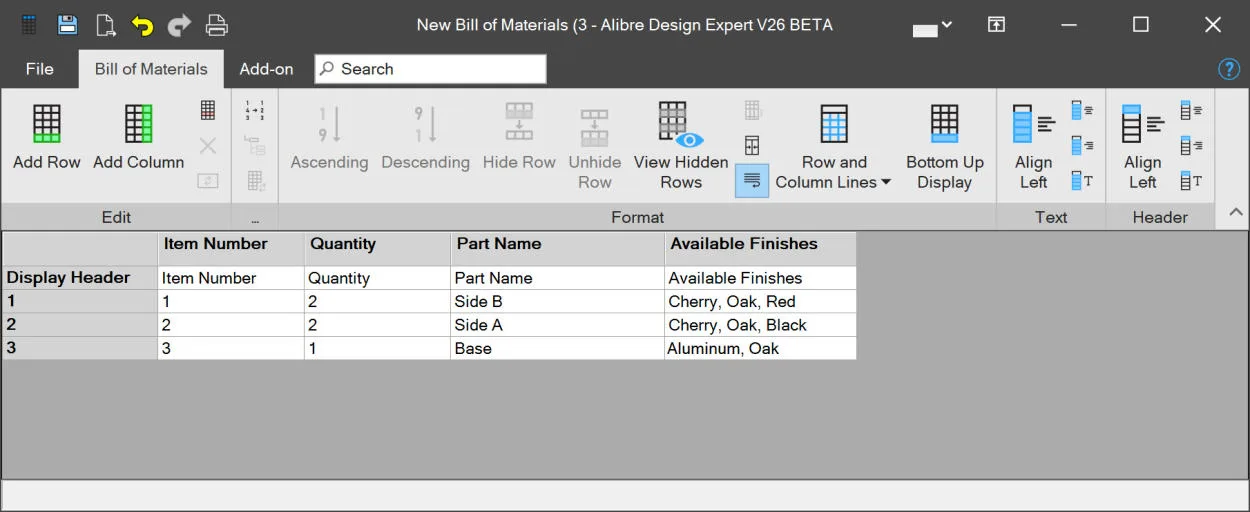Screen dimensions: 1250x512
Task: Save the bill of materials
Action: click(68, 25)
